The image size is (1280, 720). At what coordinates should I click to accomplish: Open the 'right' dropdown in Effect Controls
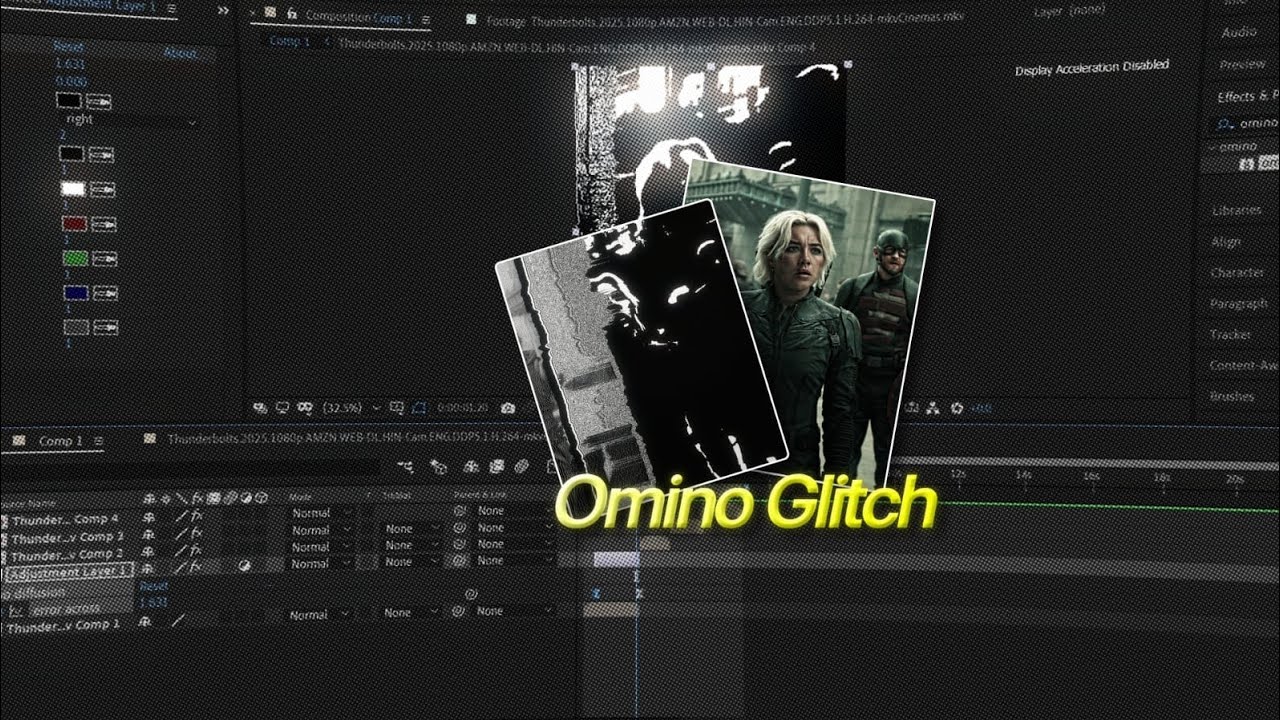coord(129,120)
